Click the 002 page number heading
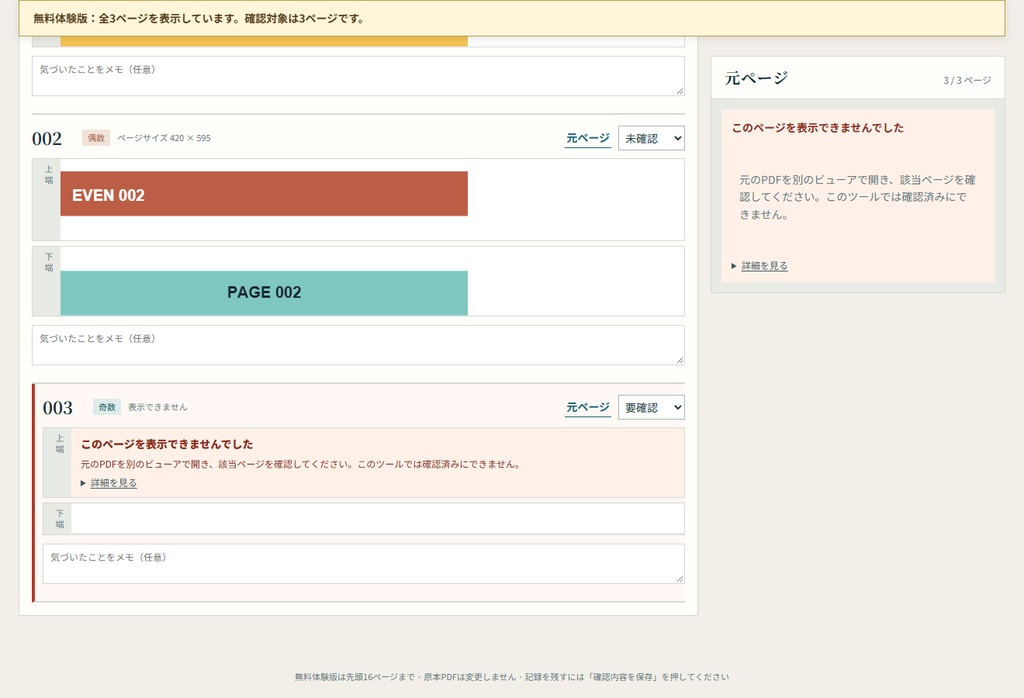This screenshot has width=1024, height=698. pos(47,138)
